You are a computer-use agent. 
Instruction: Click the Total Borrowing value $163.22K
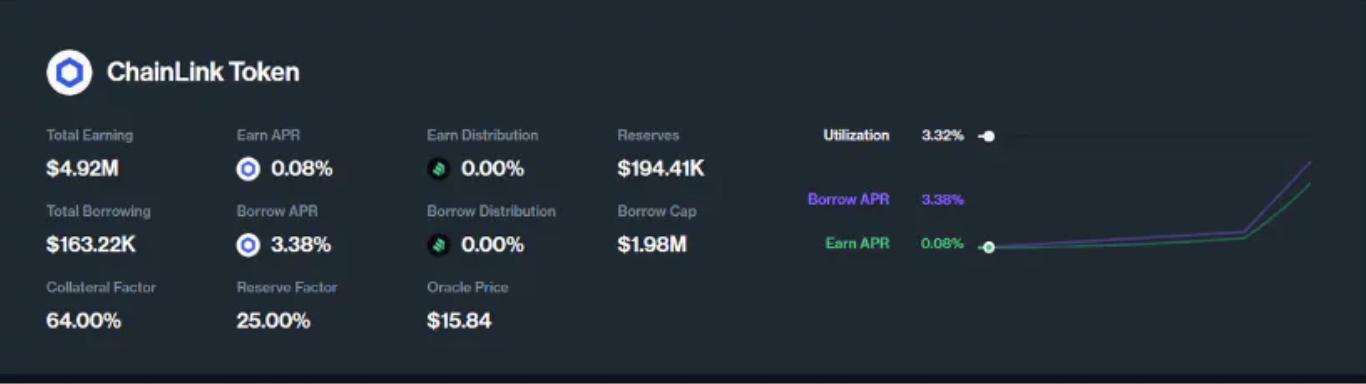(x=91, y=245)
